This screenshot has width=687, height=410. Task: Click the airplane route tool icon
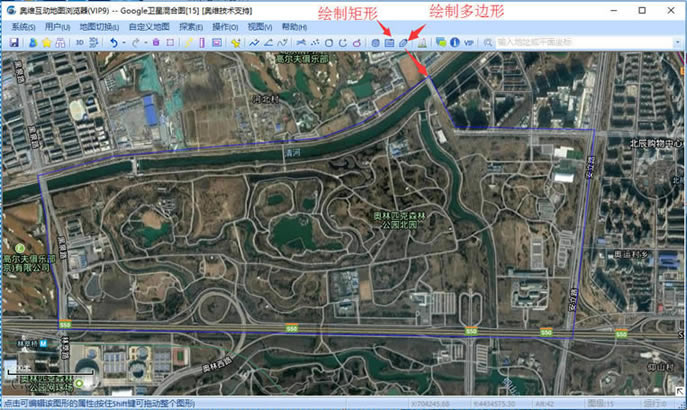(301, 42)
